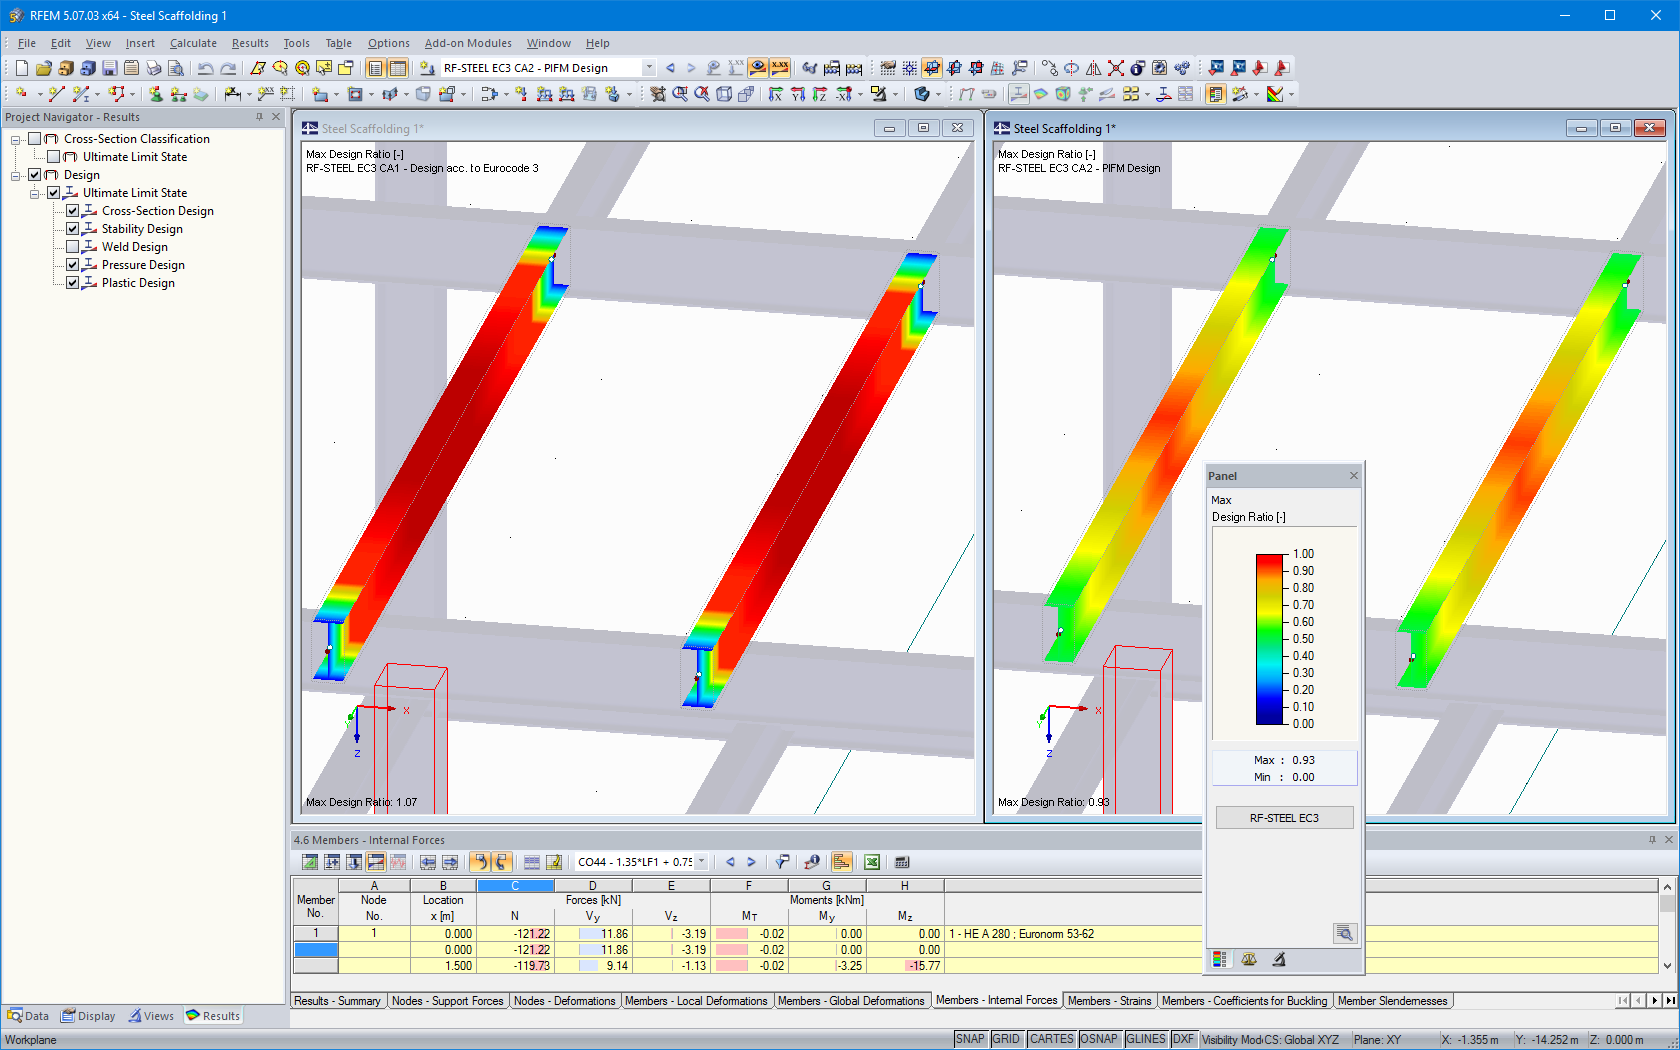Click the Undo icon in the toolbar
1680x1050 pixels.
click(x=205, y=67)
